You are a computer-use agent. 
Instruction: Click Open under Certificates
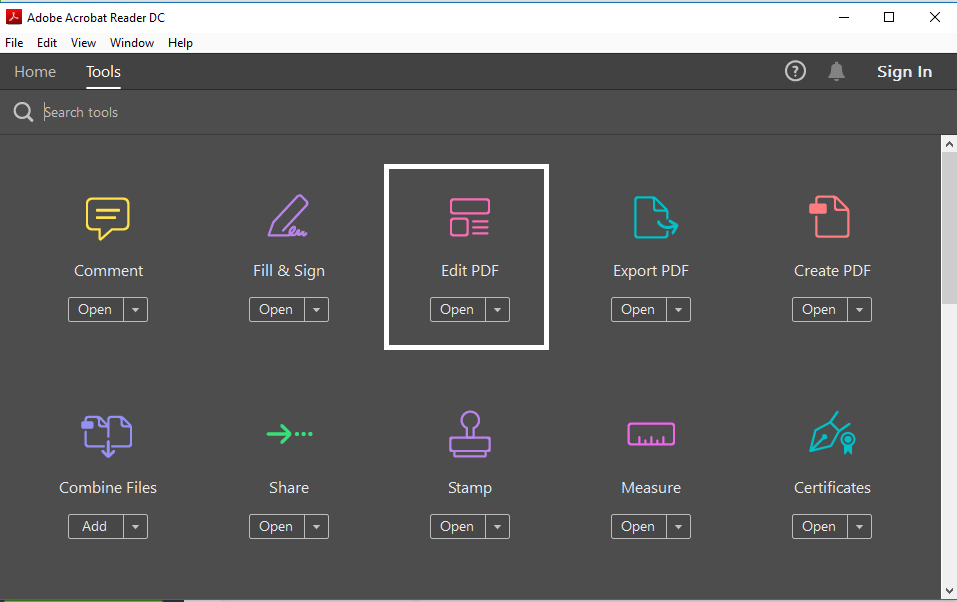coord(819,526)
